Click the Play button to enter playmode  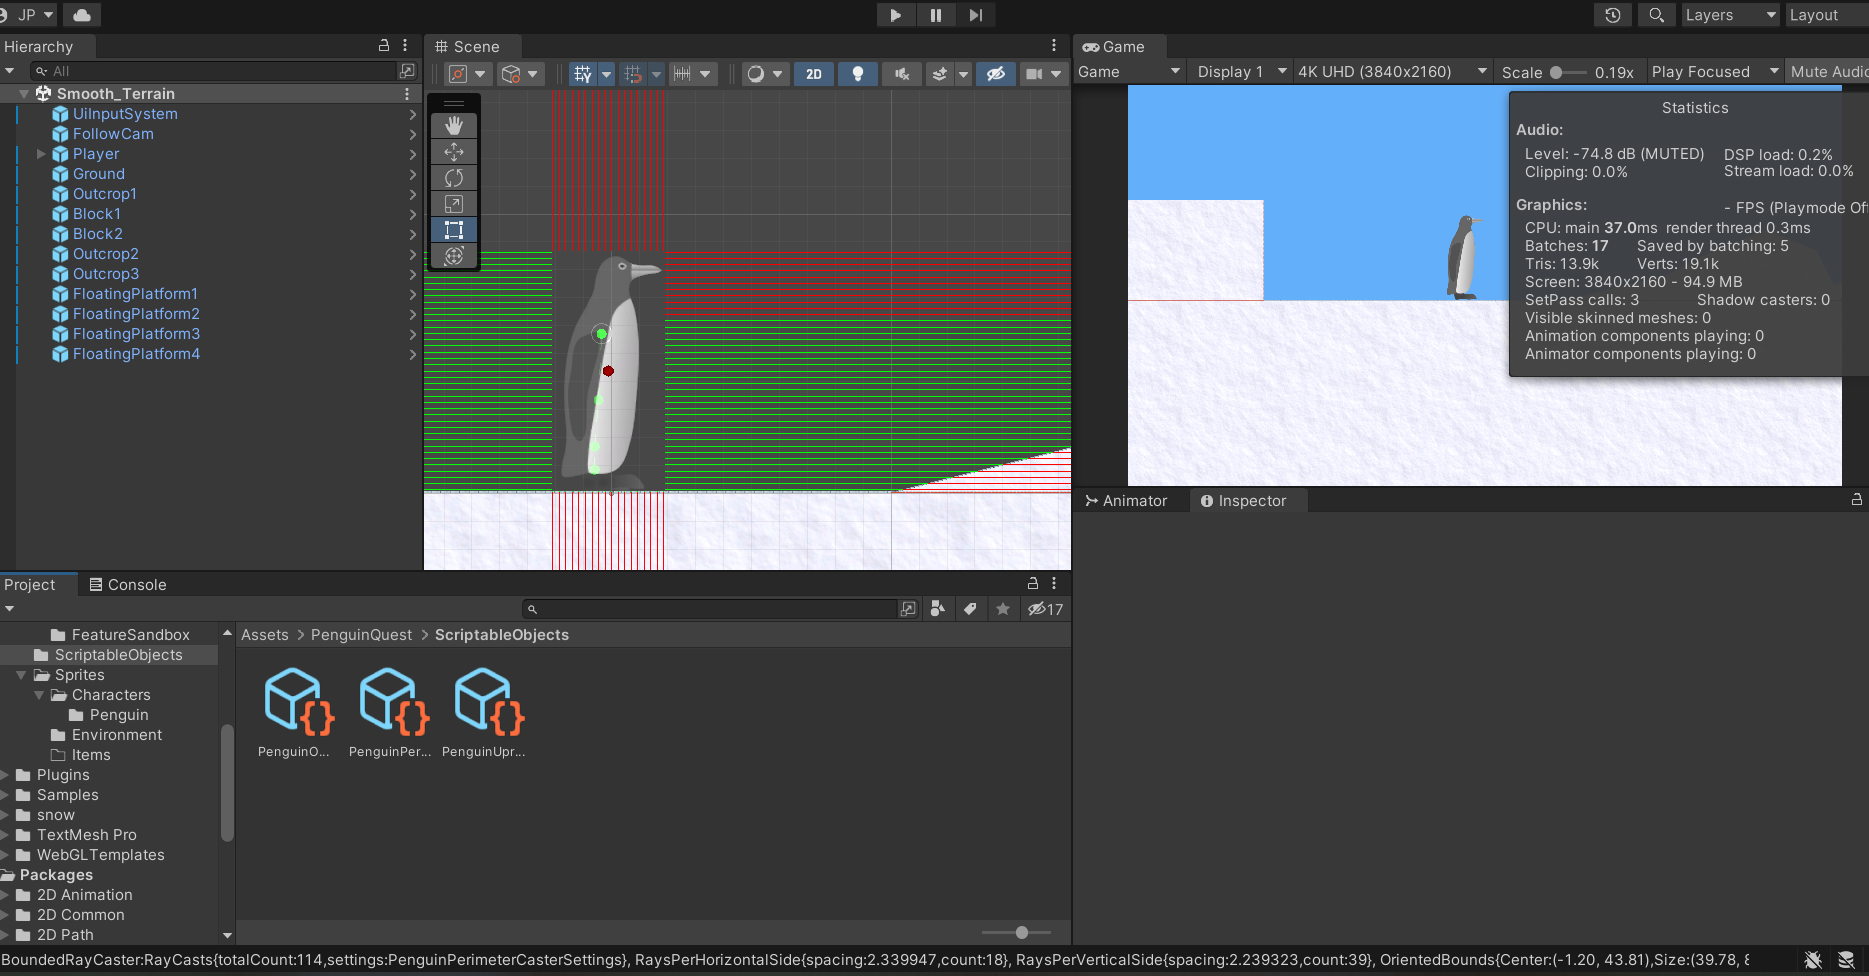(x=895, y=15)
